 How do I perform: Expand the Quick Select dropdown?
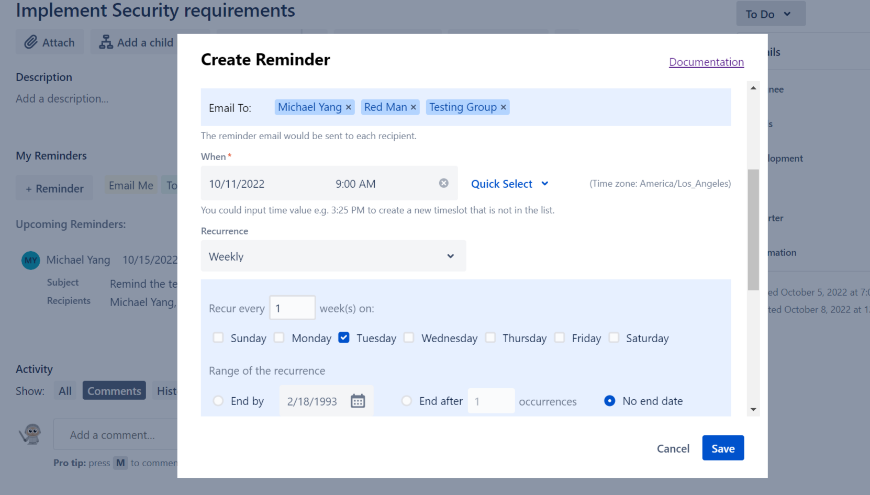pyautogui.click(x=510, y=184)
